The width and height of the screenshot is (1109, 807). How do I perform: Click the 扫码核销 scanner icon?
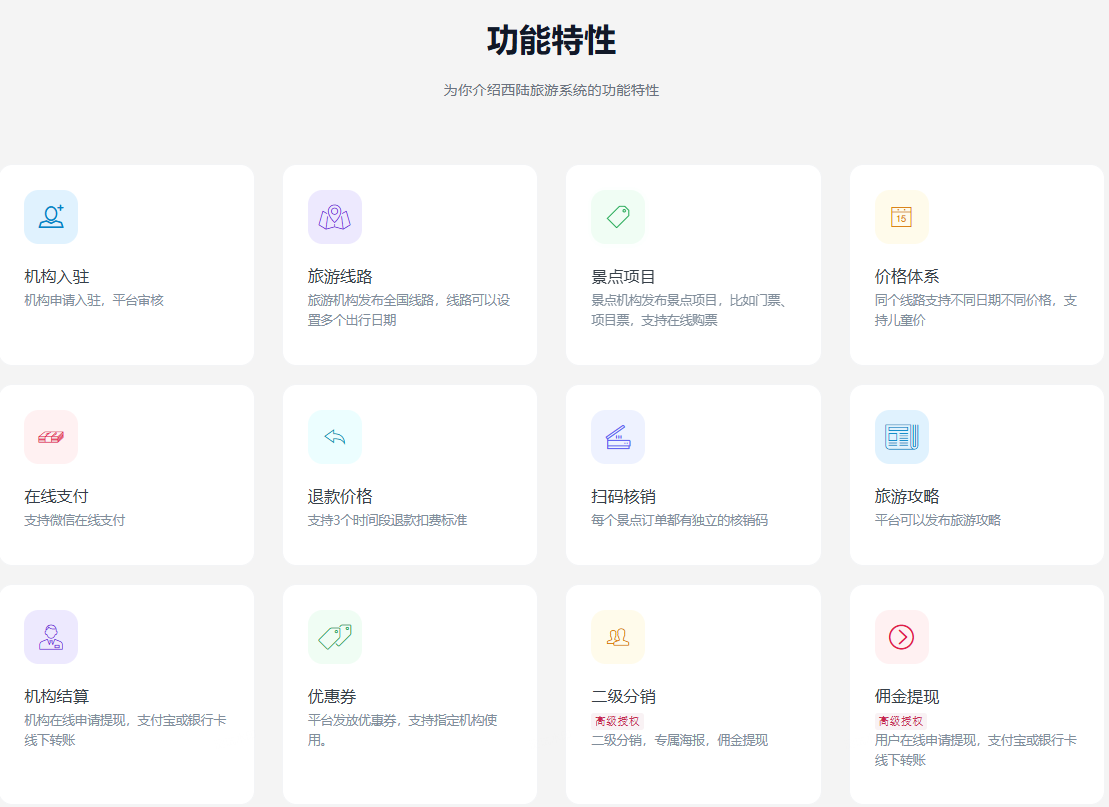tap(618, 437)
